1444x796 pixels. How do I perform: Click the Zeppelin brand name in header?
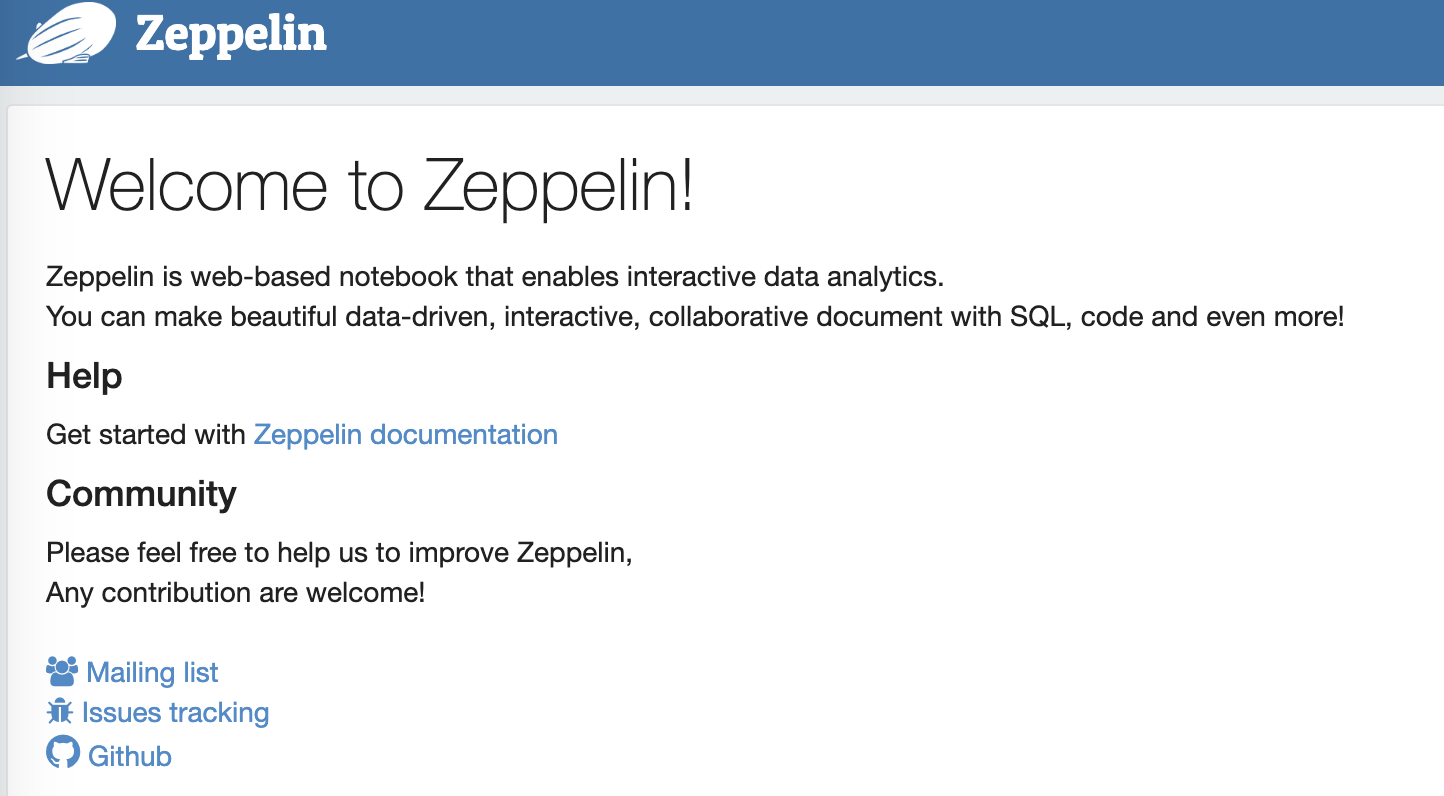pos(231,35)
